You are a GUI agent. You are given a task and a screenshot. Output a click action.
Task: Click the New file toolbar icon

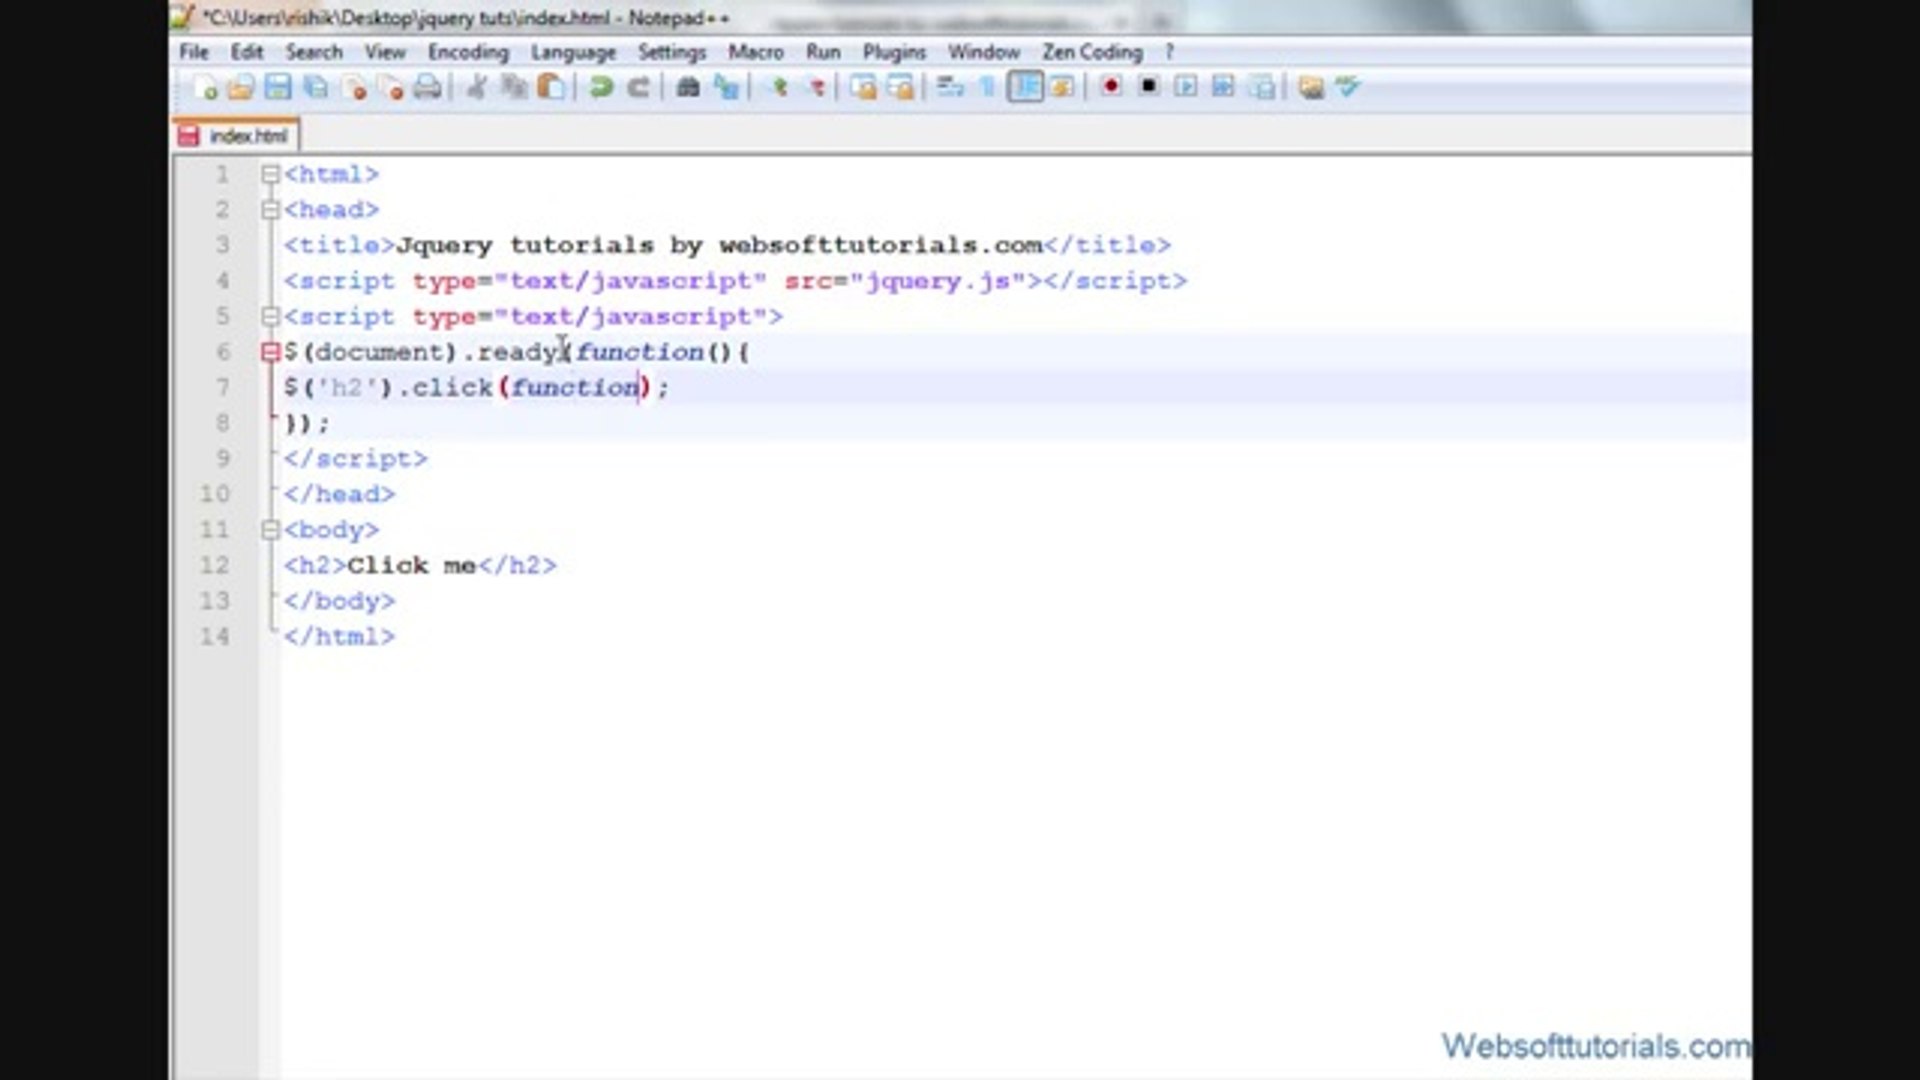click(205, 88)
